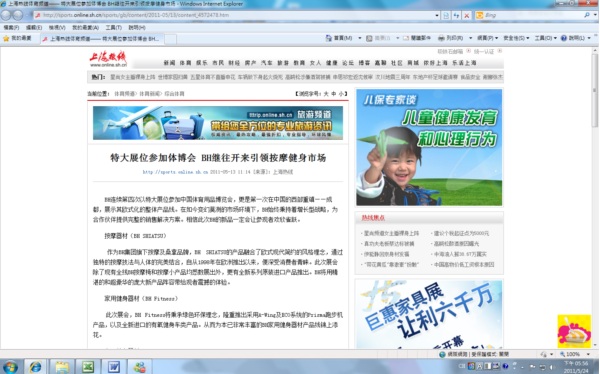Click the red Stop loading icon
Screen dimensions: 600x374
466,15
